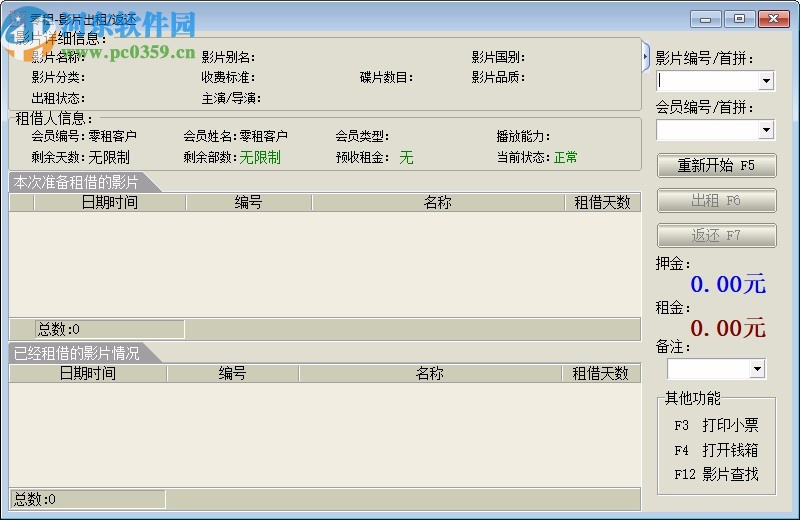Click the 会员姓名 零租客户 value

pyautogui.click(x=264, y=136)
